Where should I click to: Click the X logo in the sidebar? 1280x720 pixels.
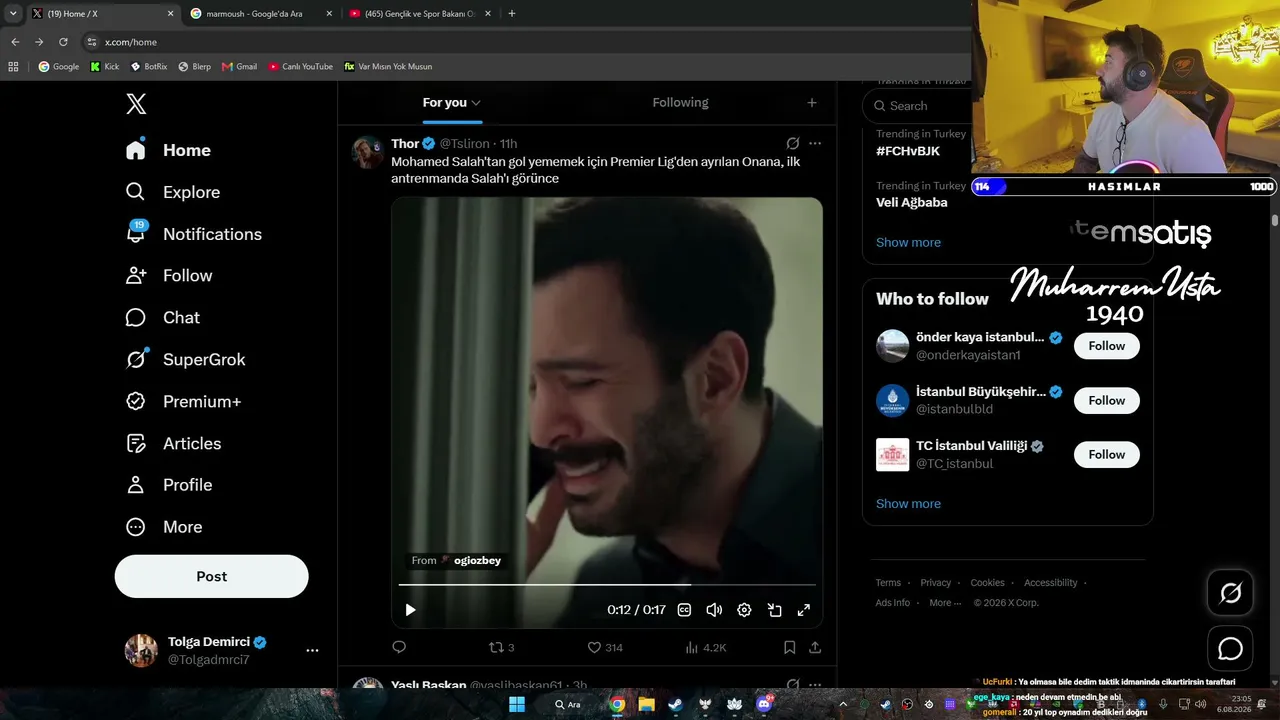(x=136, y=104)
